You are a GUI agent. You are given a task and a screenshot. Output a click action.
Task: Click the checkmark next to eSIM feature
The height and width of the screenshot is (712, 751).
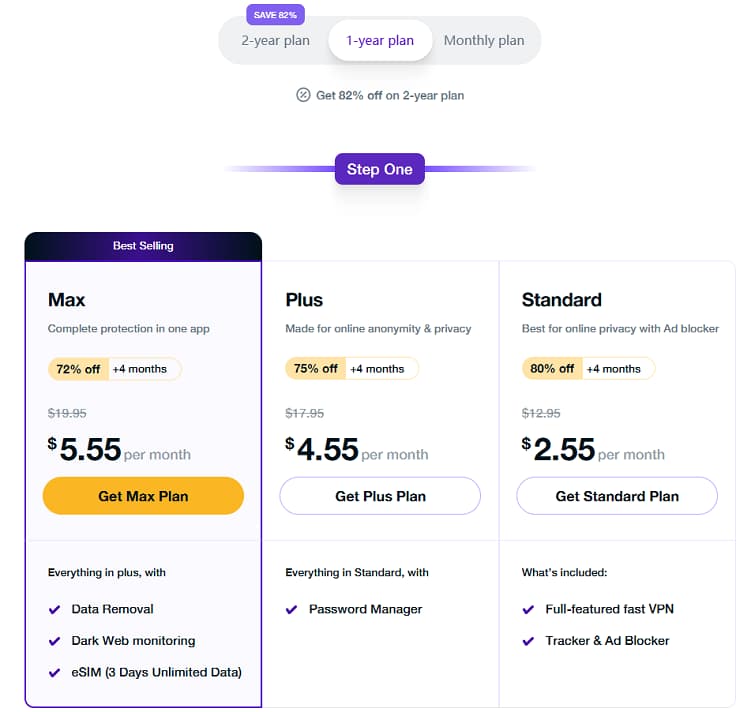pos(54,672)
